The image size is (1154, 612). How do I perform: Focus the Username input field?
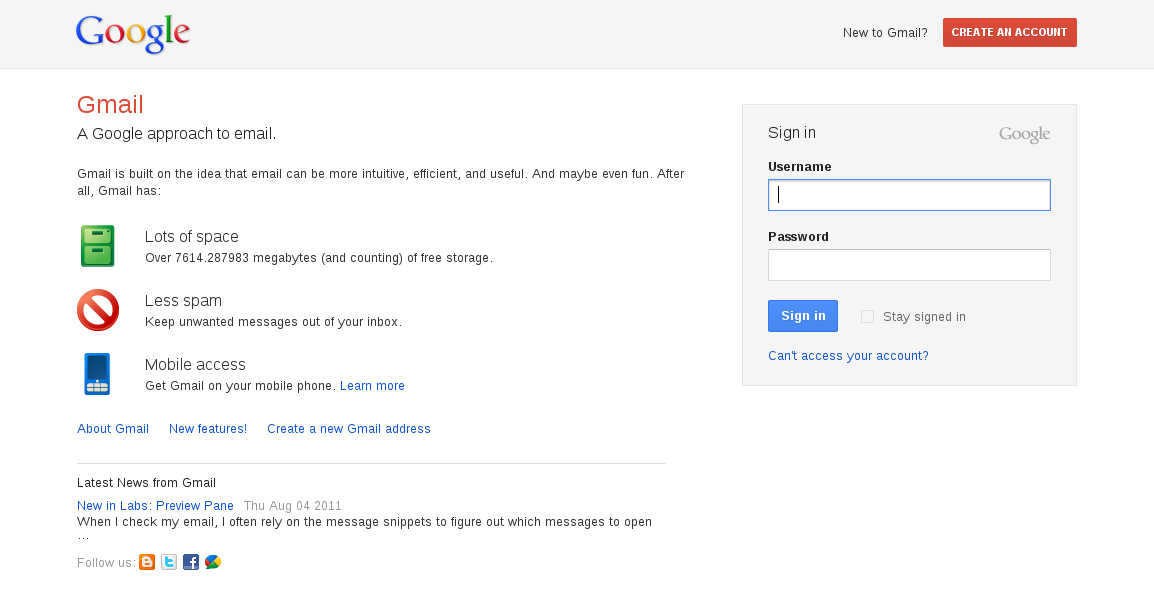pyautogui.click(x=909, y=195)
